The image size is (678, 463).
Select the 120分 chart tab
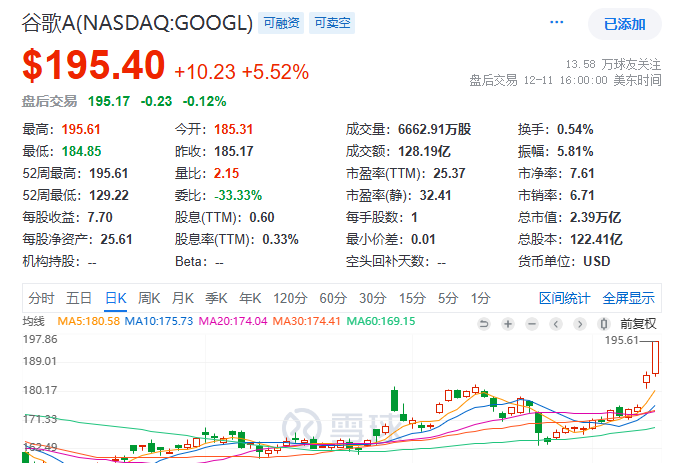(290, 298)
